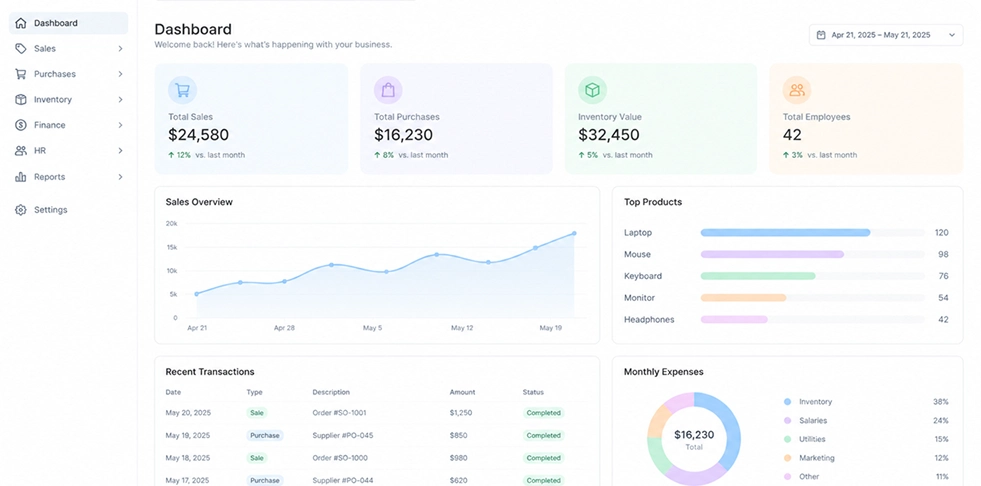The width and height of the screenshot is (981, 486).
Task: Click the May 18, 2025 date cell
Action: (188, 458)
